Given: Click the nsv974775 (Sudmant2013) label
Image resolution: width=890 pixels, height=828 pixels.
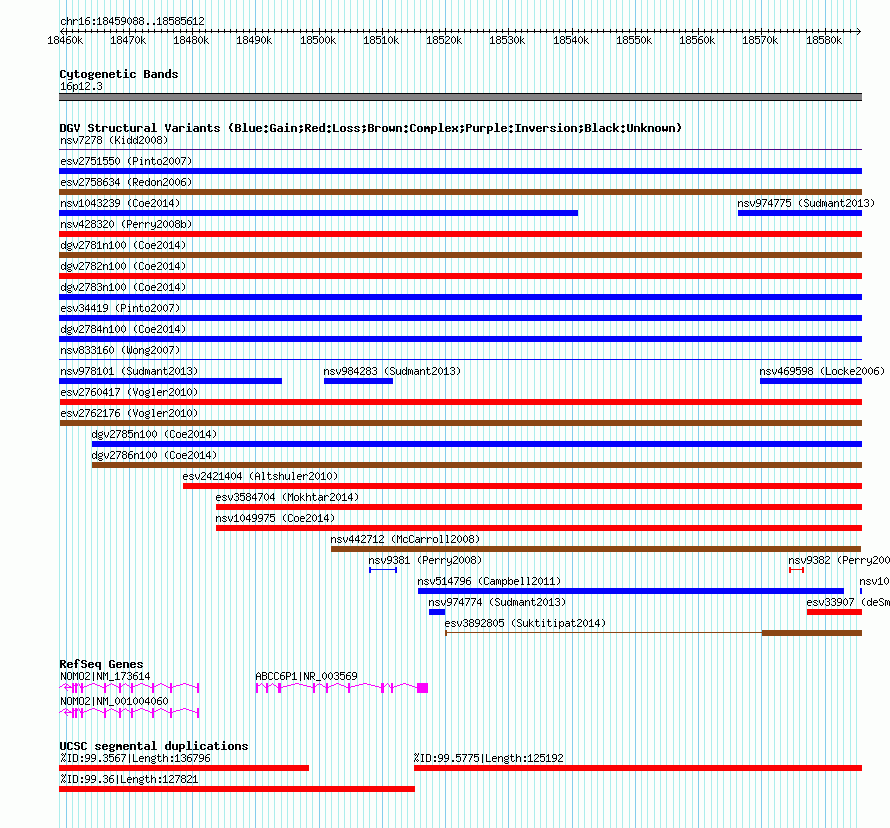Looking at the screenshot, I should (x=806, y=203).
